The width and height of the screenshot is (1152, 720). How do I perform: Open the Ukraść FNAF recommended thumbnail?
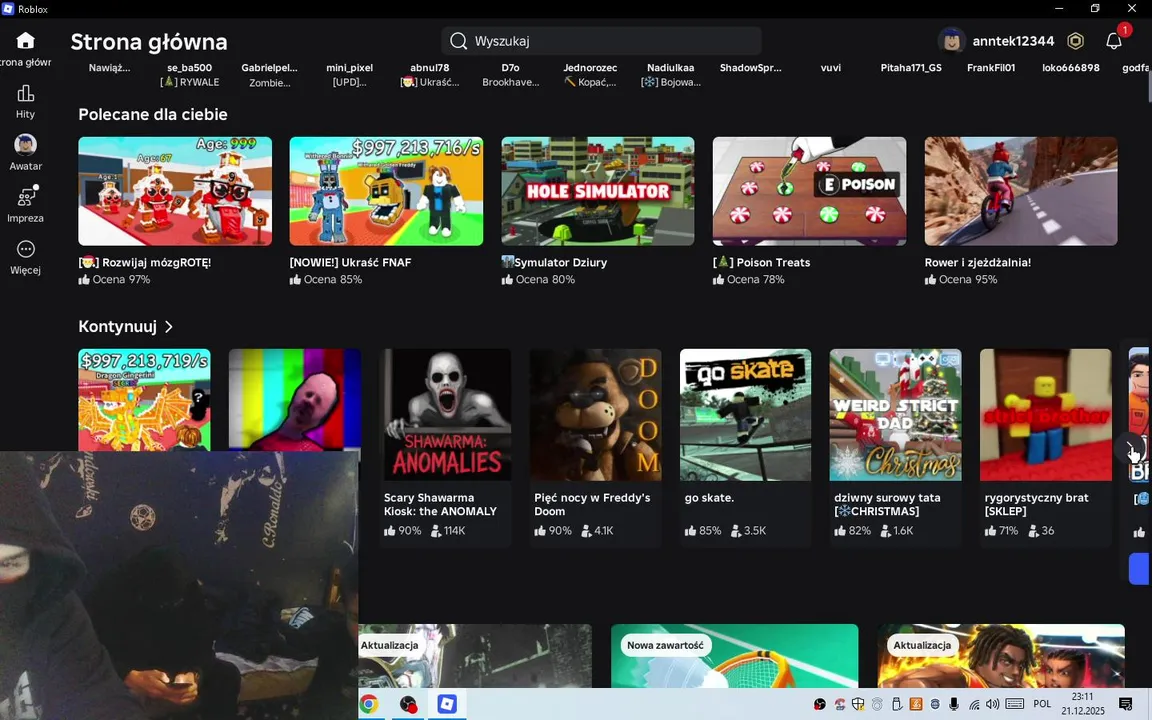tap(386, 191)
